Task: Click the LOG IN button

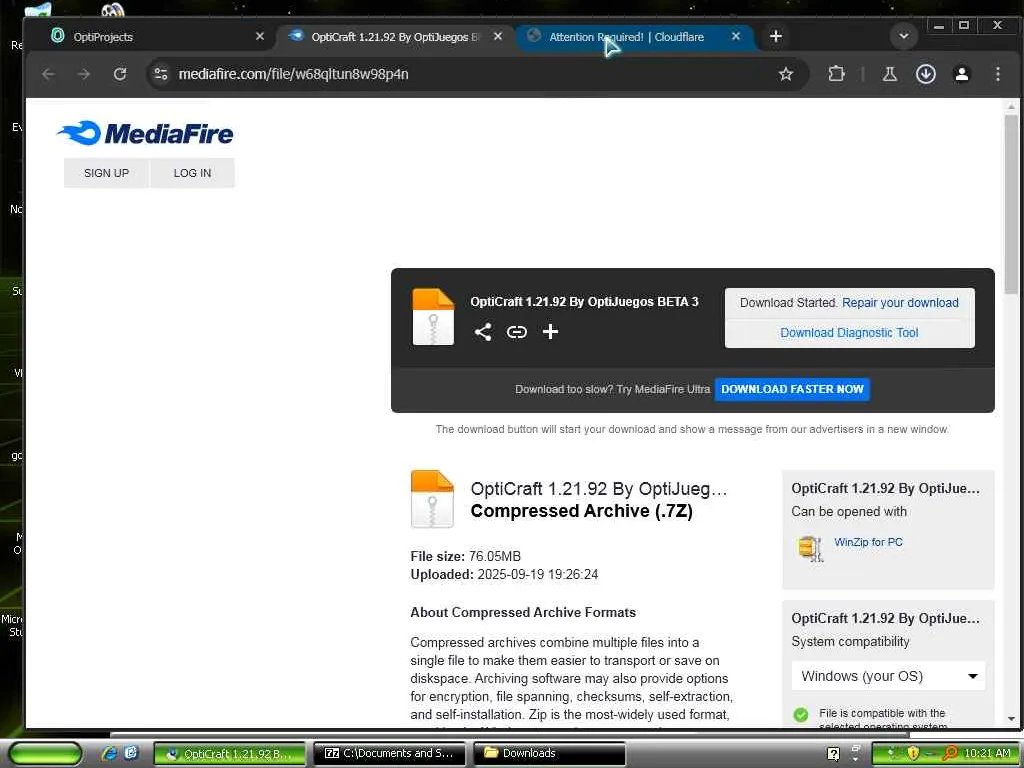Action: coord(192,173)
